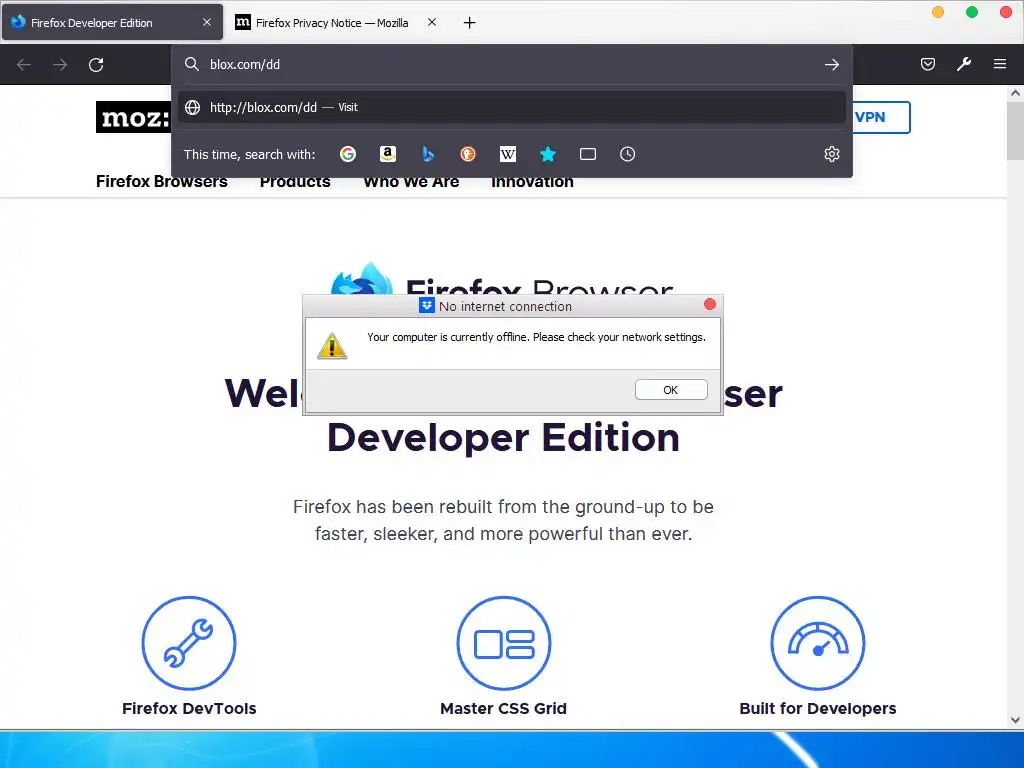Search this time with Amazon

[388, 154]
